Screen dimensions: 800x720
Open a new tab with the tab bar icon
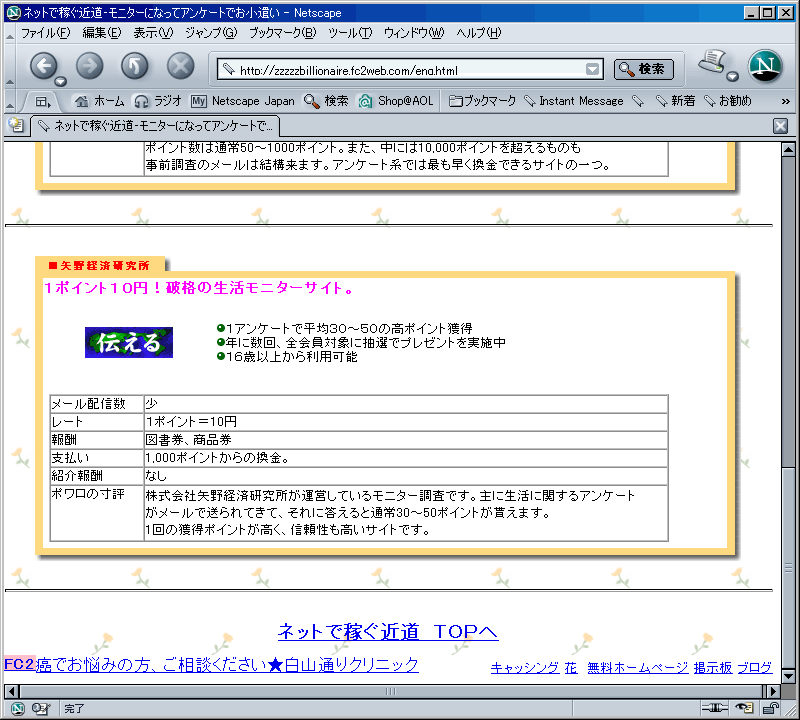click(x=16, y=126)
